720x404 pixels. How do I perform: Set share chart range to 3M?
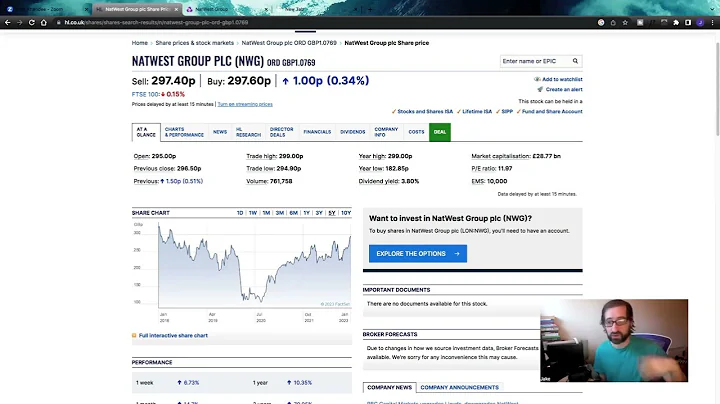280,213
